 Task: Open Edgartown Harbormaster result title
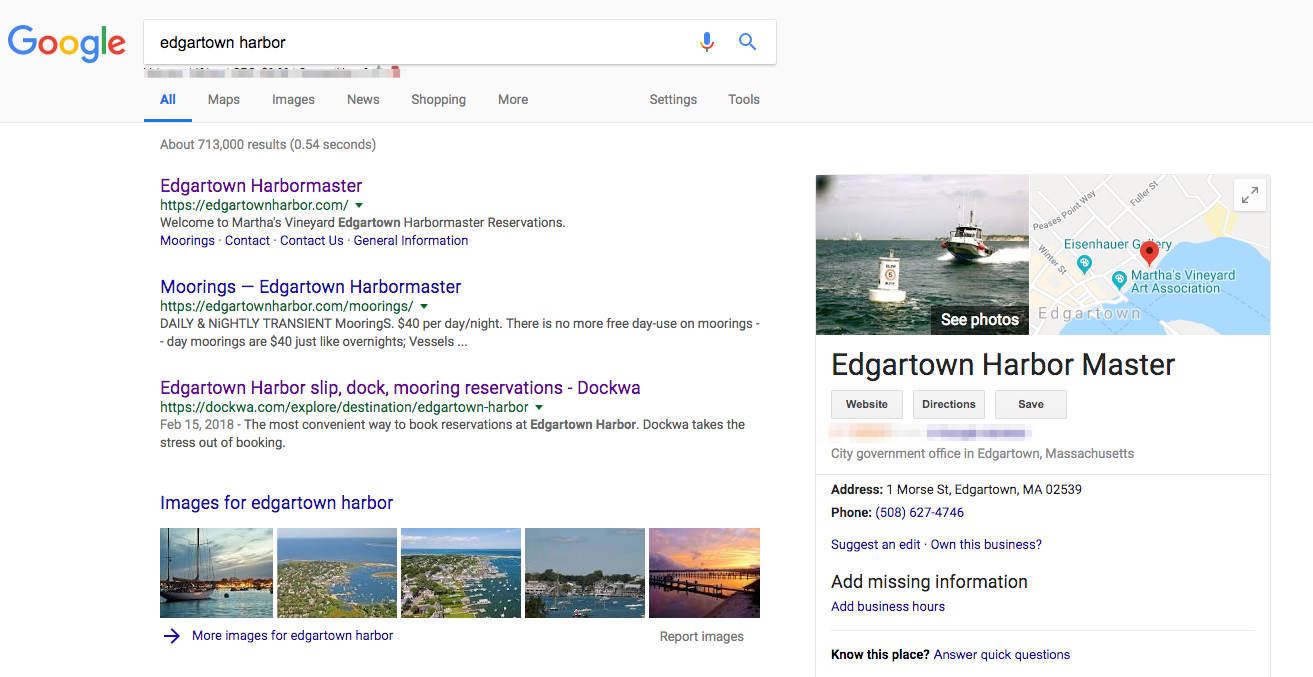click(x=261, y=186)
